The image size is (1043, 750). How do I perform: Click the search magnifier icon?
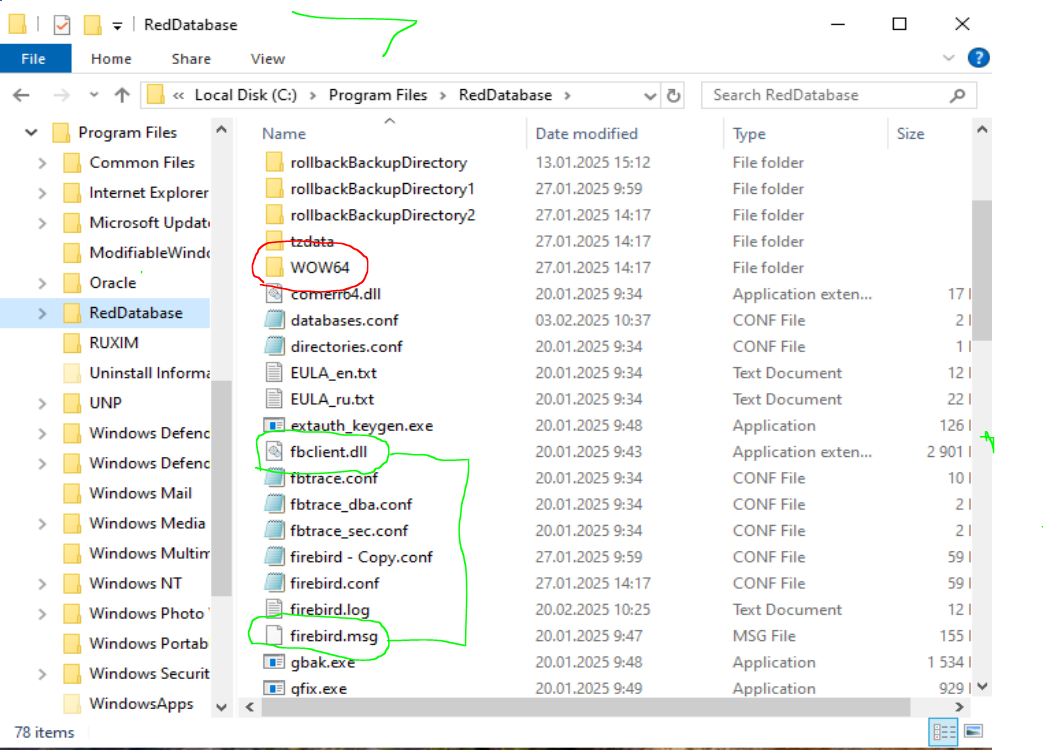[957, 95]
